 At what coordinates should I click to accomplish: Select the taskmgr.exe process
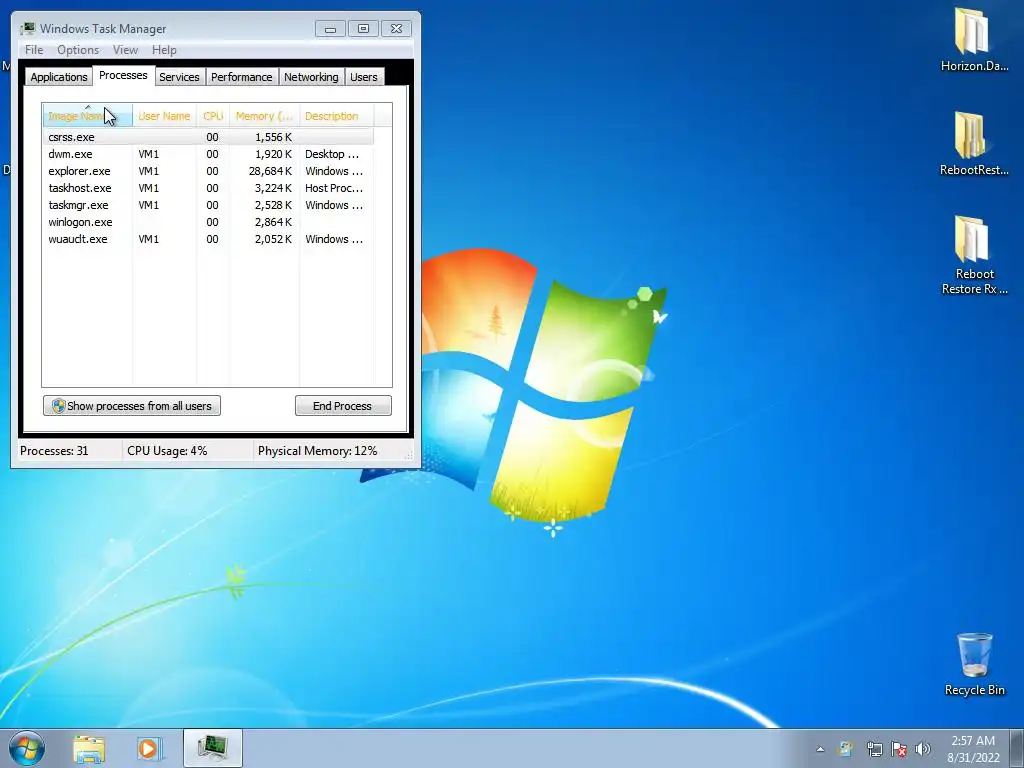point(208,205)
